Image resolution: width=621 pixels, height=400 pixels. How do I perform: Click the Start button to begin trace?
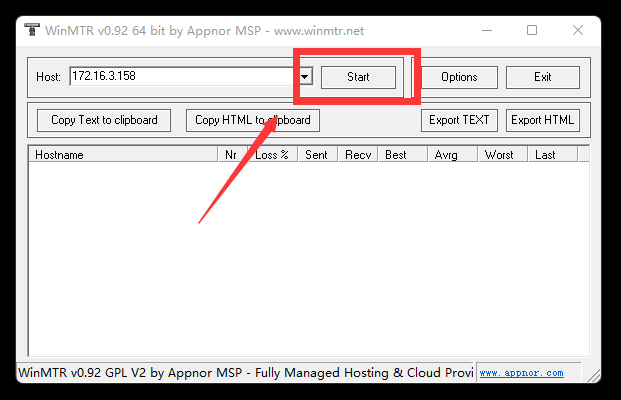click(358, 77)
